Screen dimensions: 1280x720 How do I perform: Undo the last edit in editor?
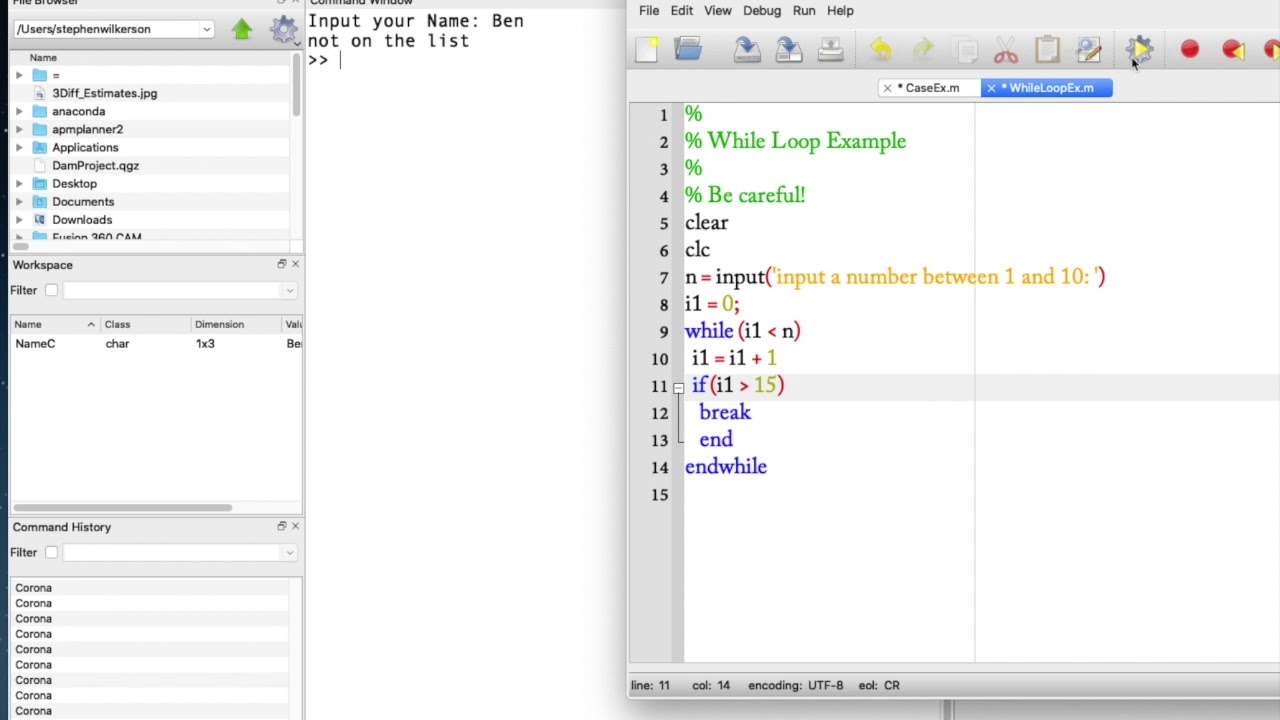(880, 49)
